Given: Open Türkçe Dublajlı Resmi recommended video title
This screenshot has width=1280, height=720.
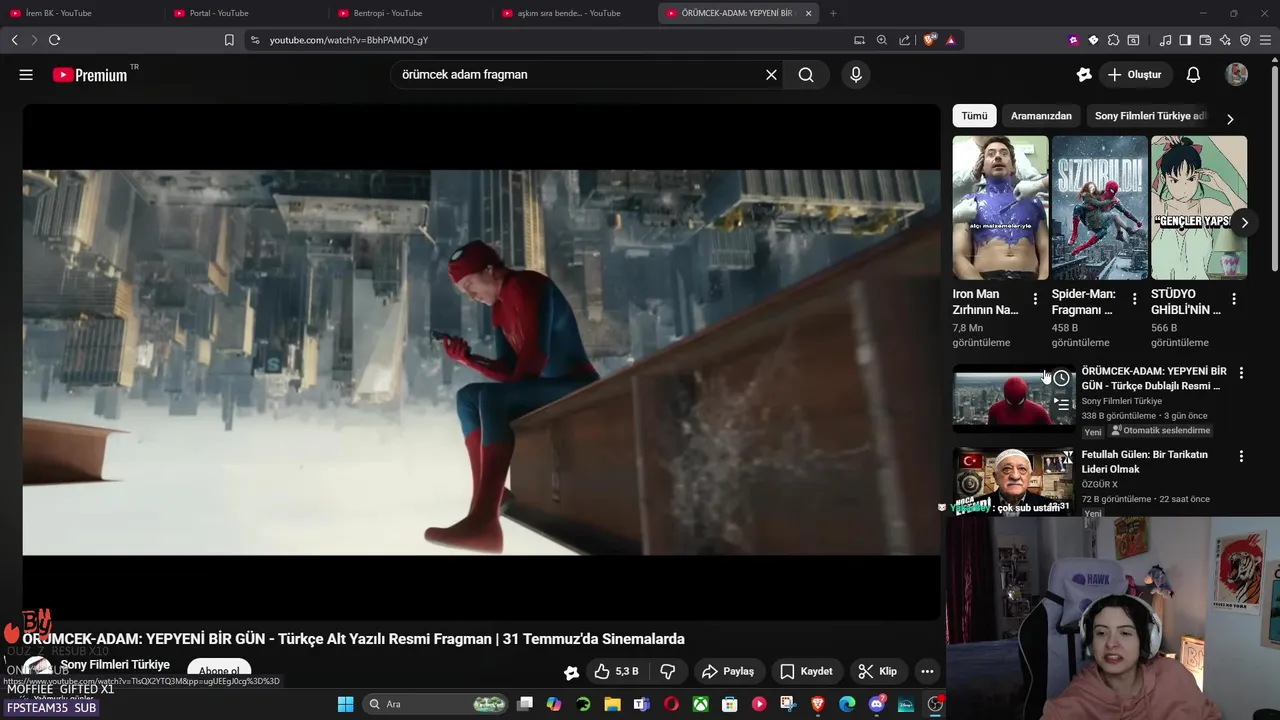Looking at the screenshot, I should [x=1154, y=378].
